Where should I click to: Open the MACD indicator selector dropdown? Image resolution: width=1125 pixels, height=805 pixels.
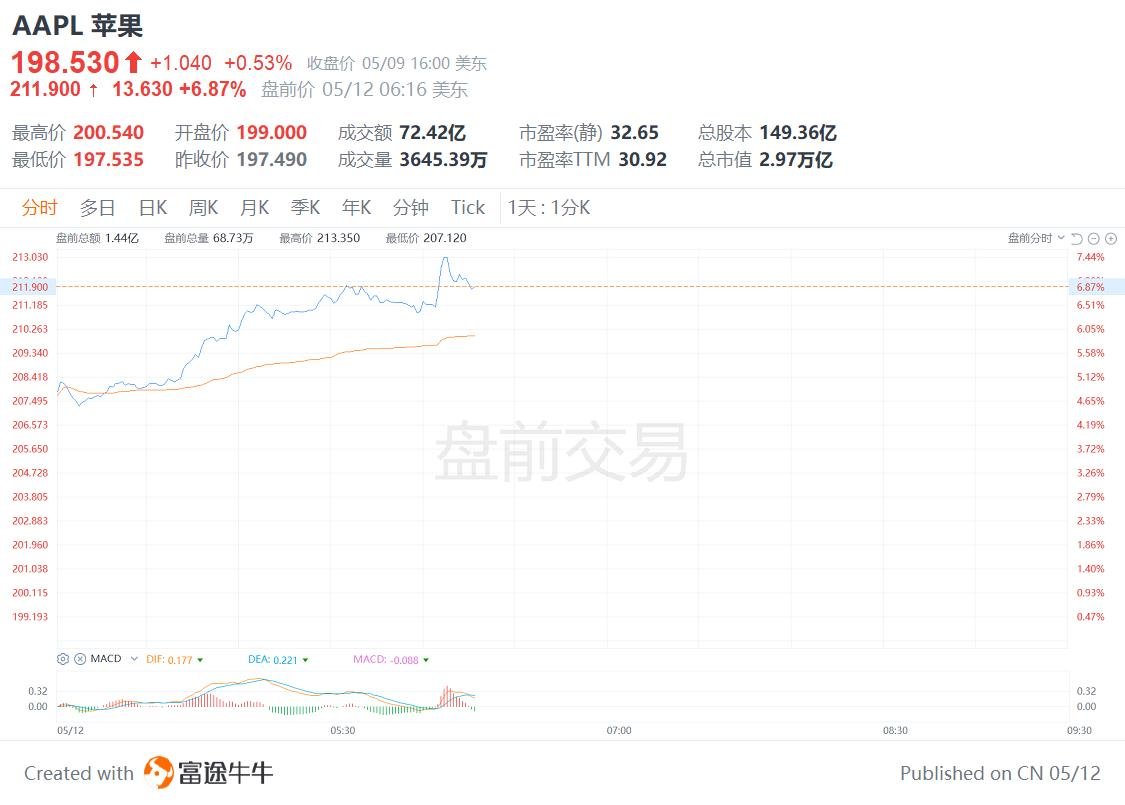(134, 659)
